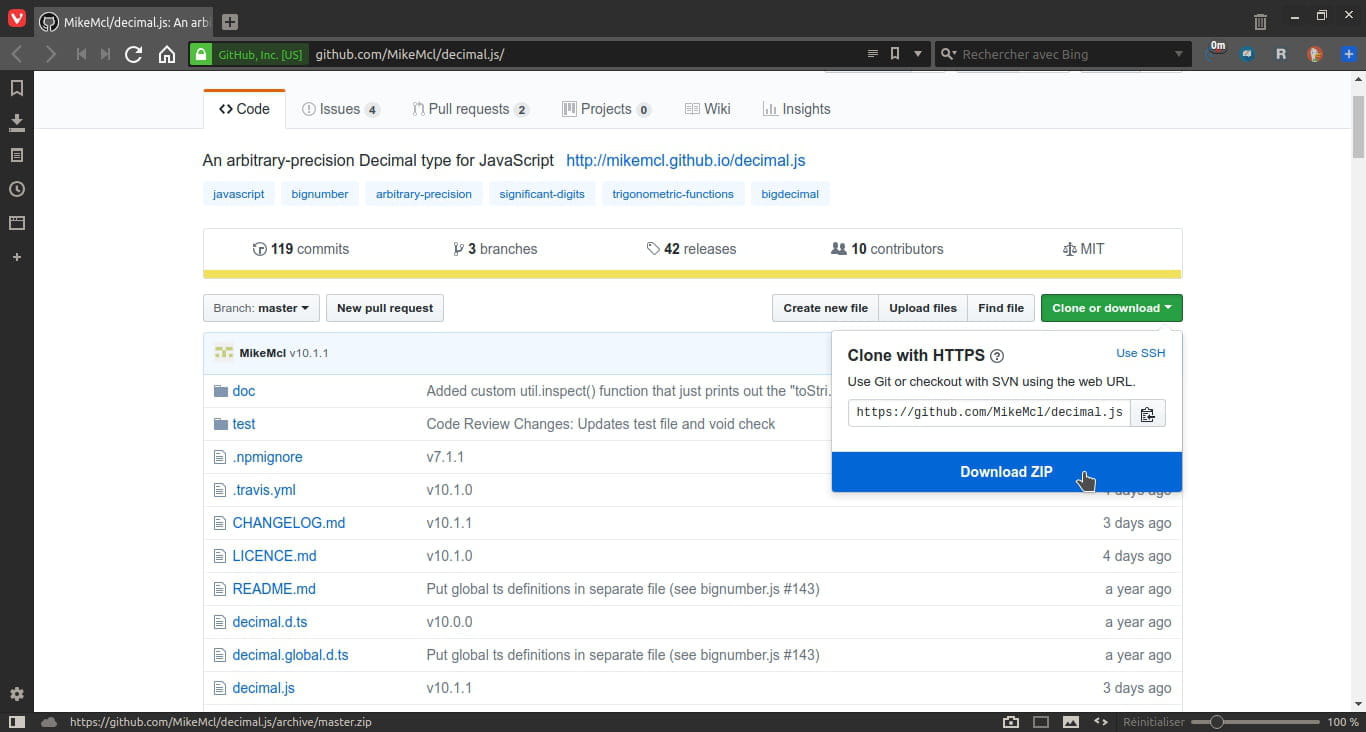Image resolution: width=1366 pixels, height=732 pixels.
Task: Open Vivaldi settings gear
Action: point(16,694)
